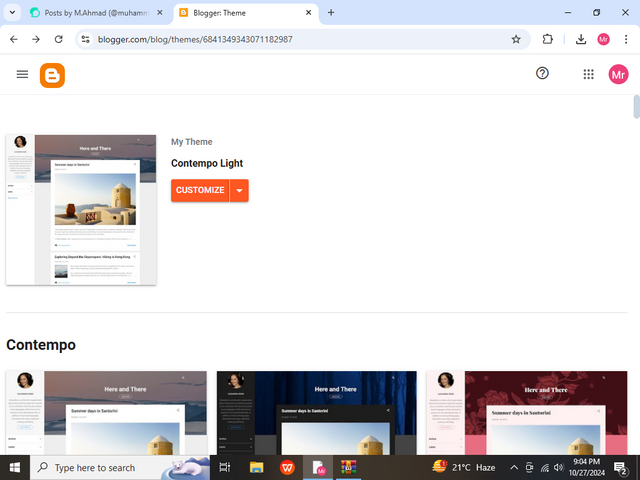Viewport: 640px width, 480px height.
Task: Close the Posts by M.Ahmad tab
Action: click(160, 13)
